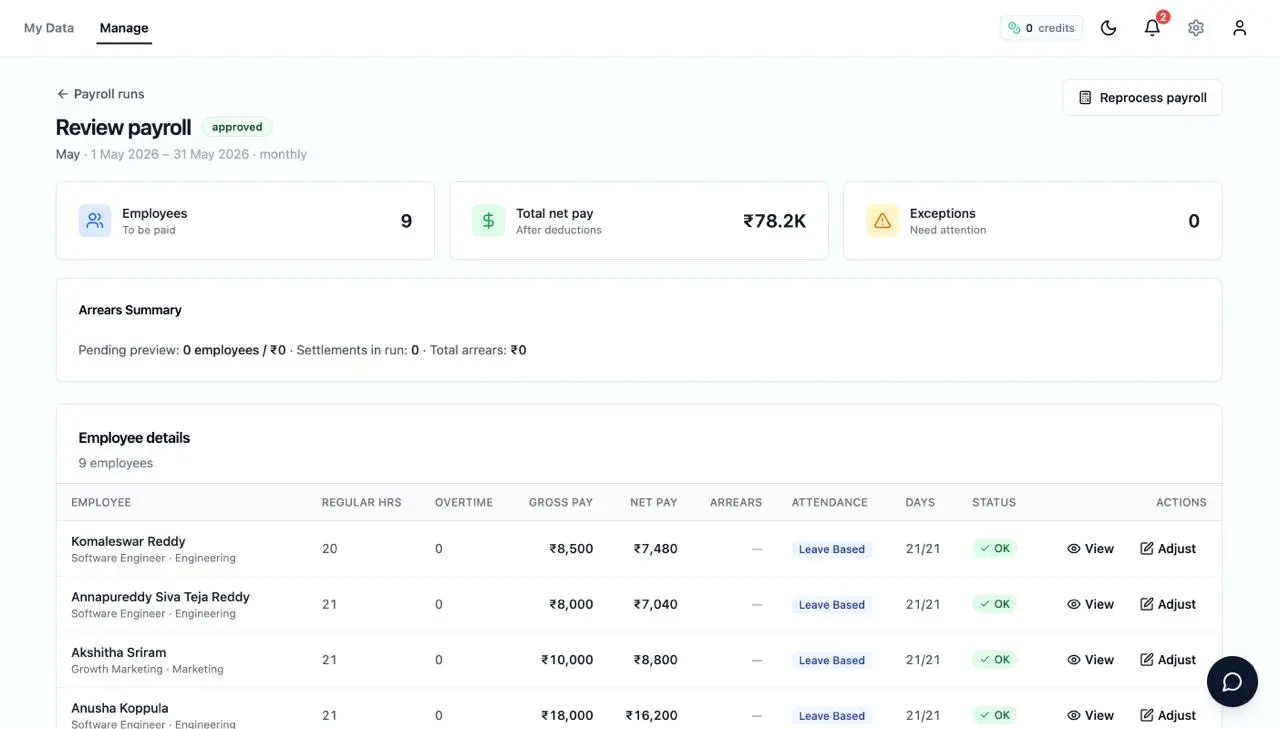Click Annapureddy's OK status badge
The height and width of the screenshot is (729, 1280).
coord(994,604)
